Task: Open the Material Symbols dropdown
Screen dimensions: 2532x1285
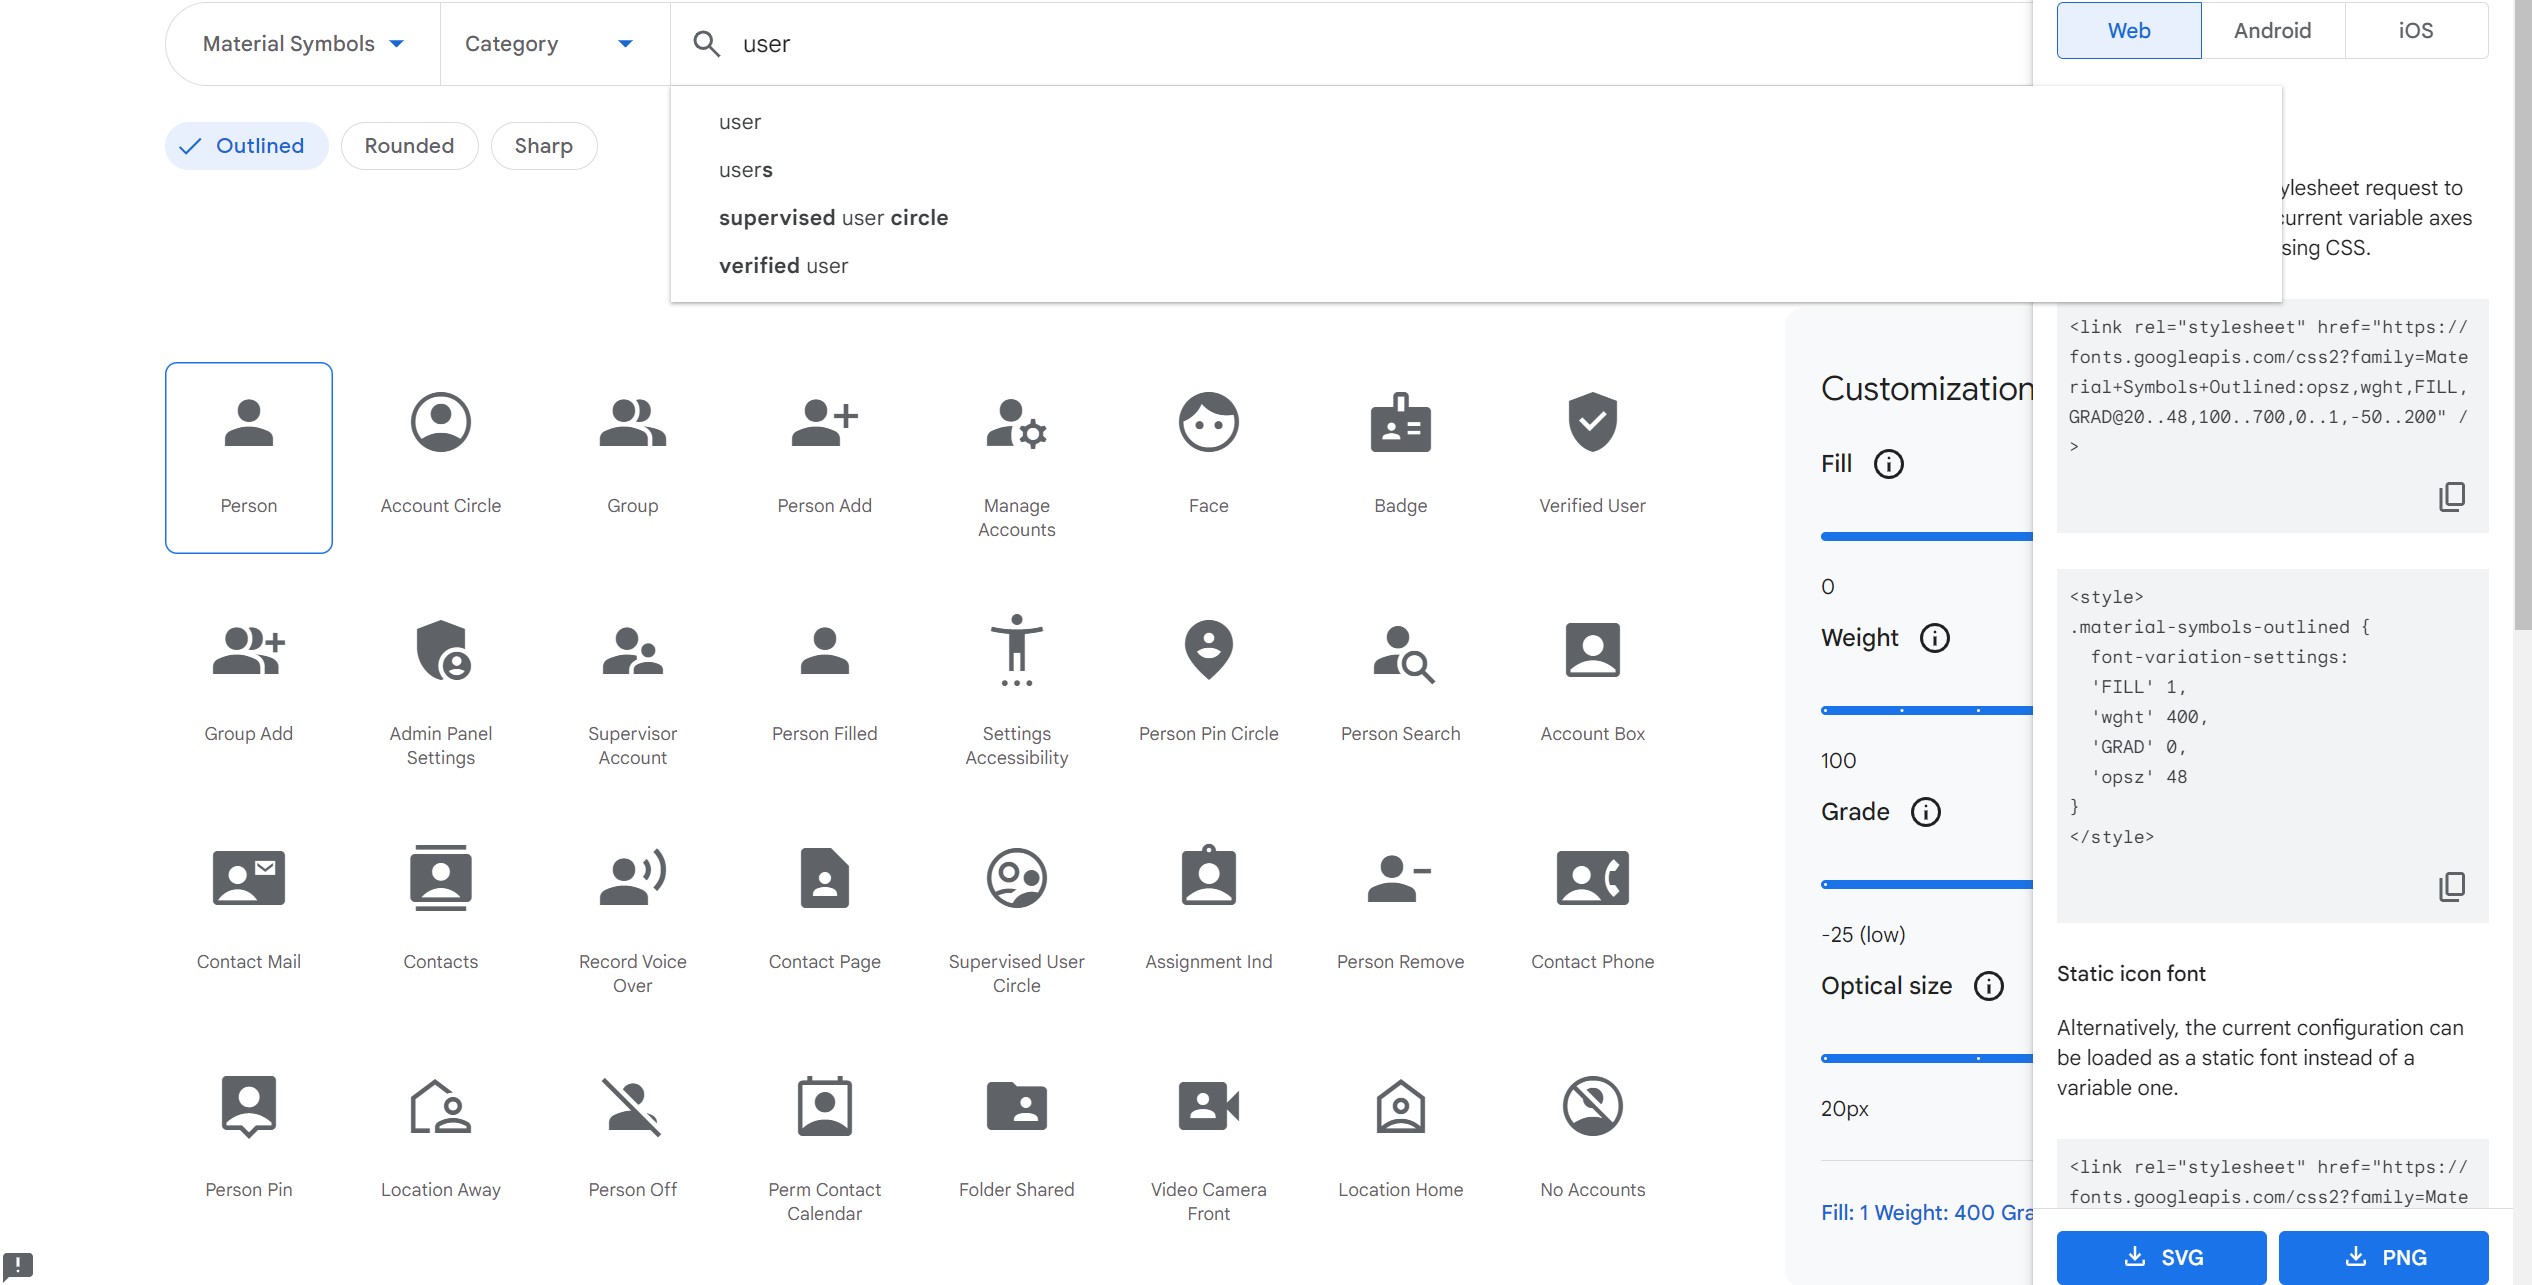Action: pyautogui.click(x=303, y=44)
